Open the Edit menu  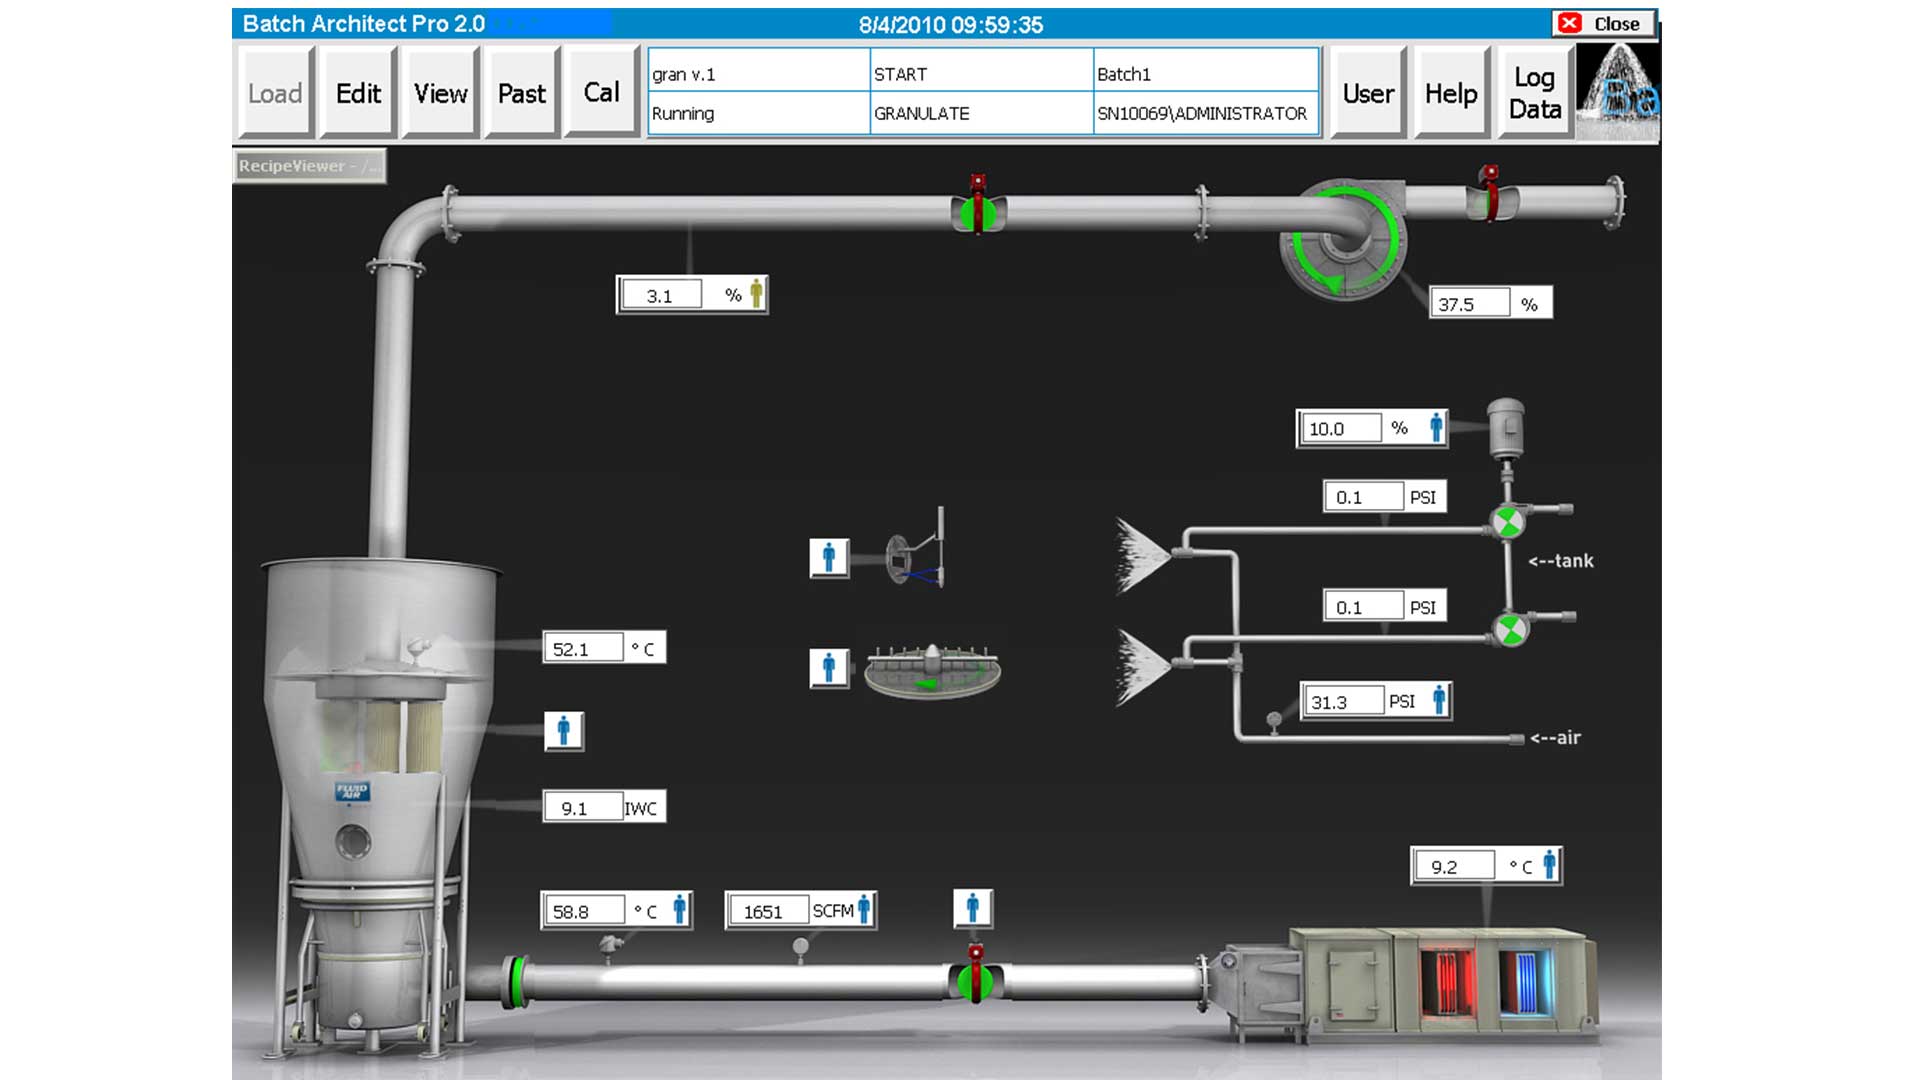click(x=357, y=93)
